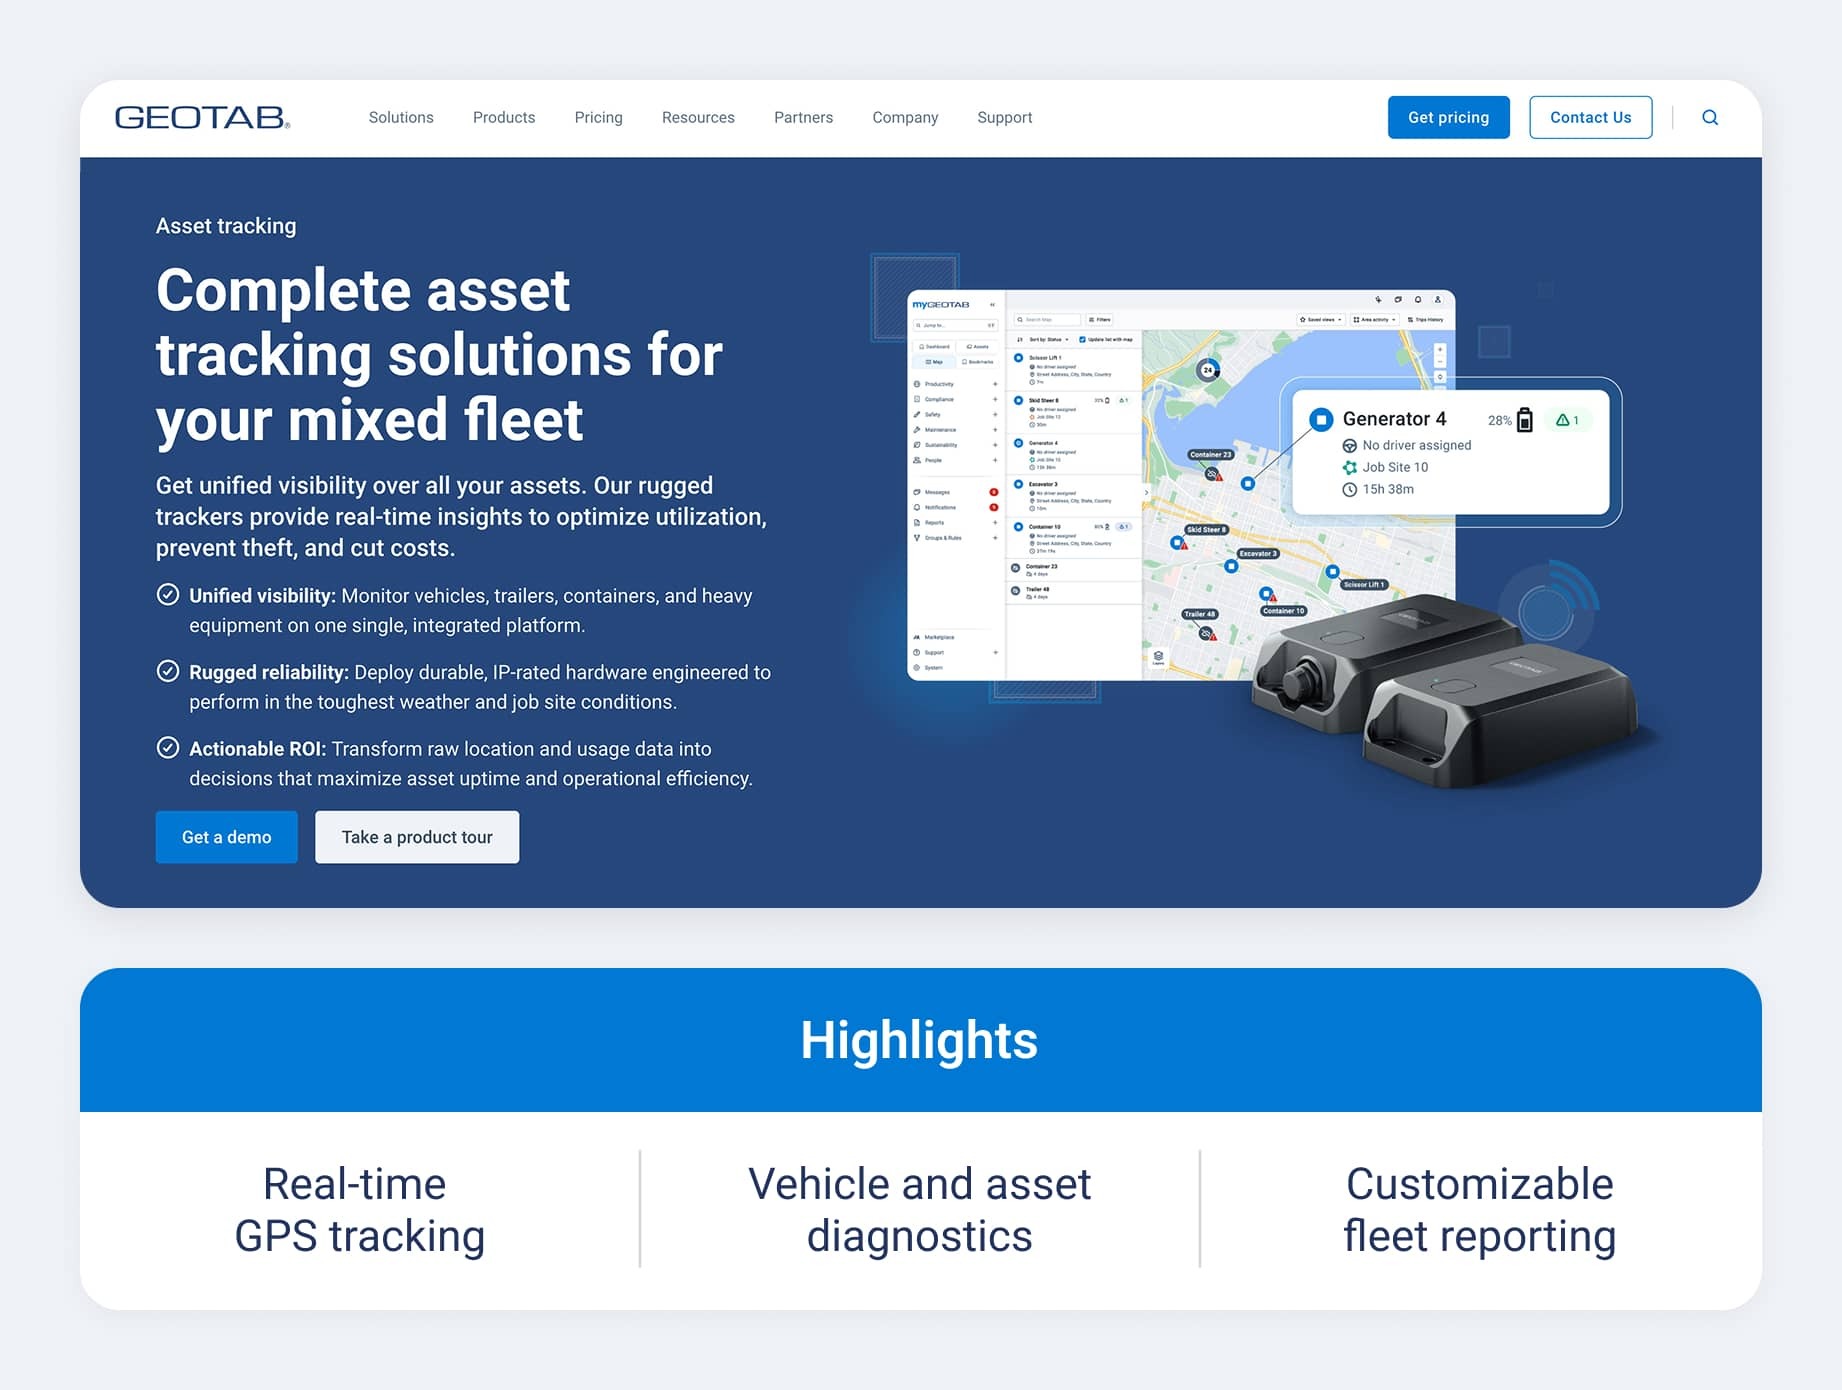Click the Scissor Lift 1 map marker

[x=1332, y=572]
